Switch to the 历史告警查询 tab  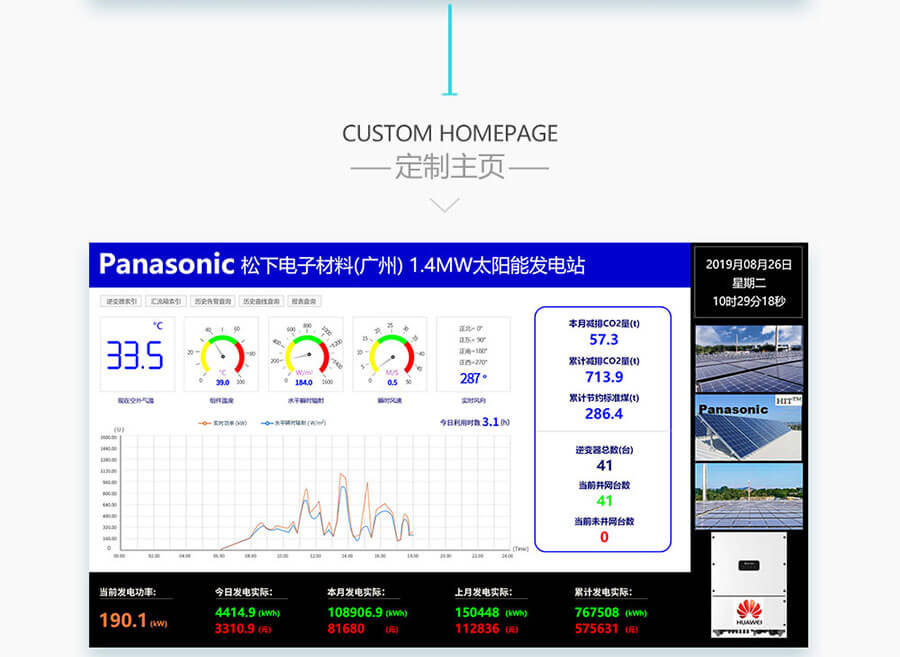(x=212, y=301)
